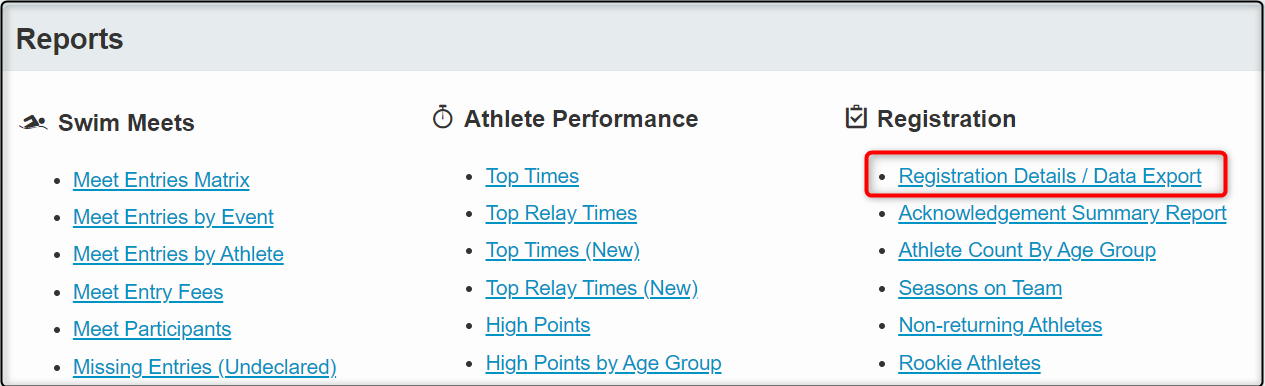The image size is (1265, 386).
Task: View the High Points report
Action: (538, 325)
